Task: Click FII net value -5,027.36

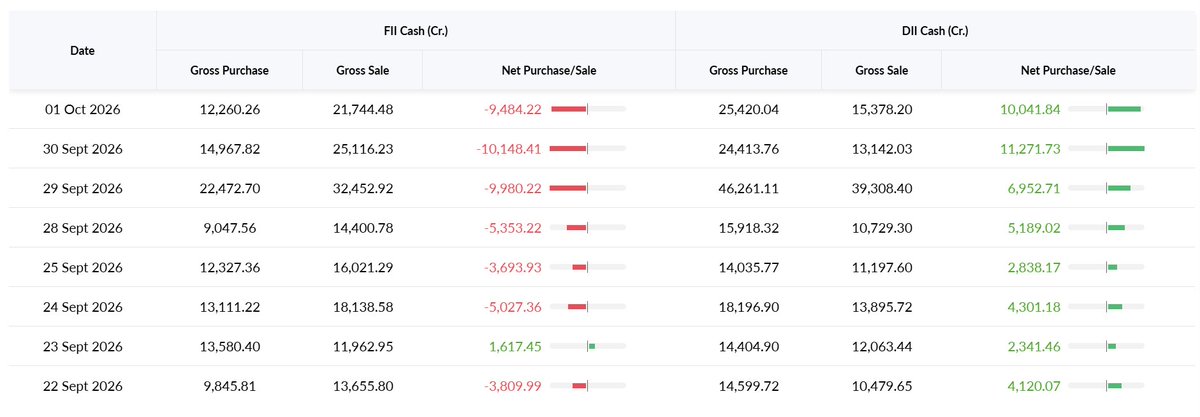Action: (x=513, y=307)
